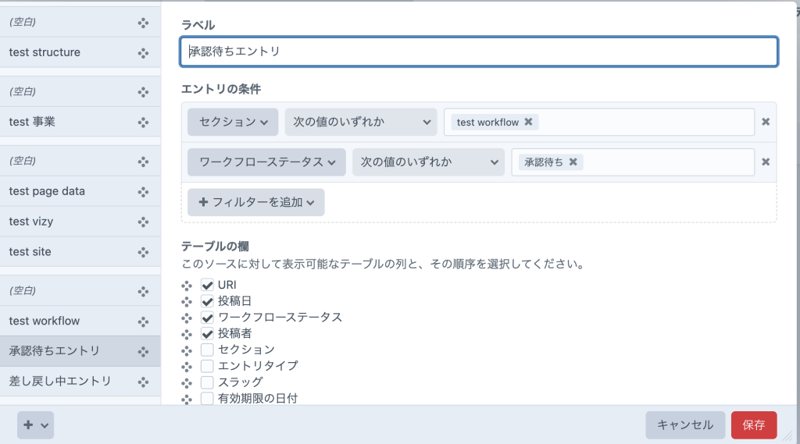
Task: Open the セクション condition type dropdown
Action: tap(232, 122)
